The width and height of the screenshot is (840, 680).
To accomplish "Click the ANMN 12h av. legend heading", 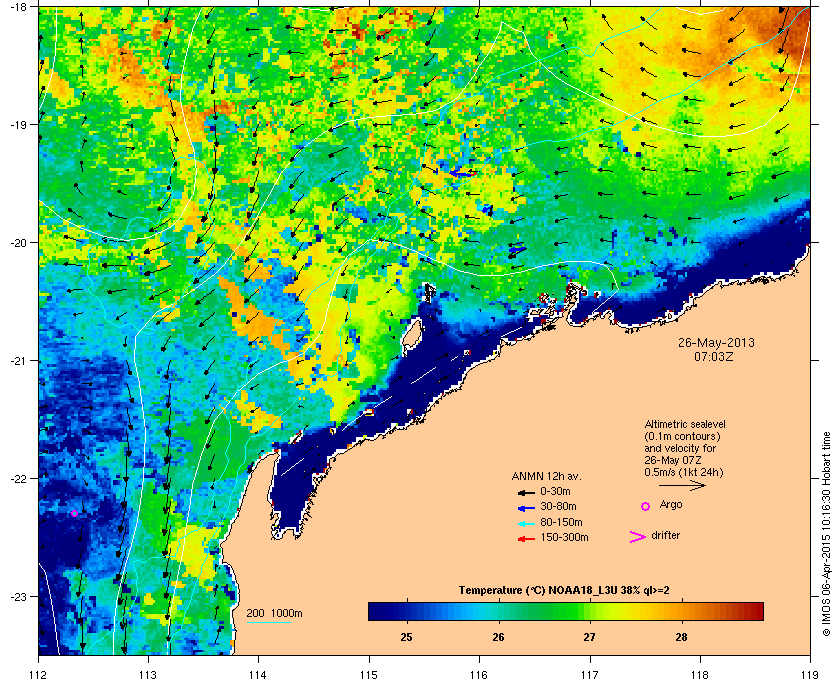I will click(546, 476).
